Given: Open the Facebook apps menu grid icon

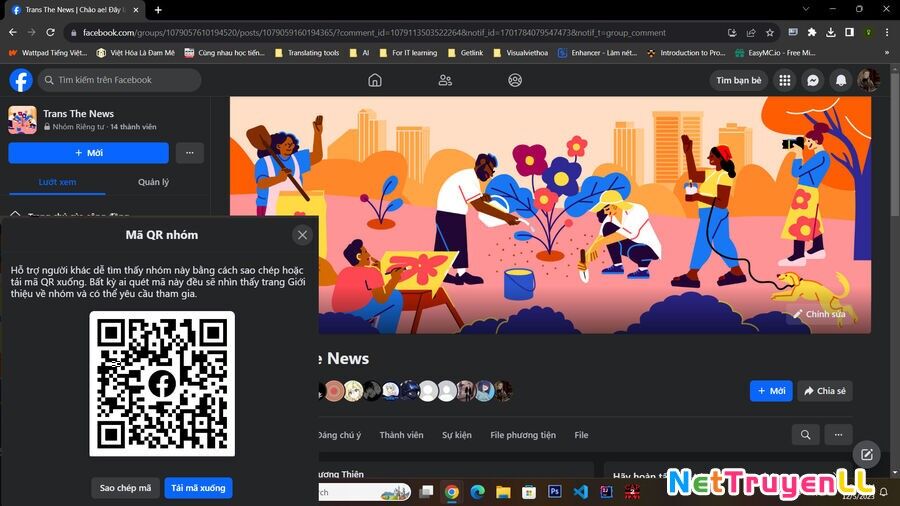Looking at the screenshot, I should pyautogui.click(x=785, y=80).
